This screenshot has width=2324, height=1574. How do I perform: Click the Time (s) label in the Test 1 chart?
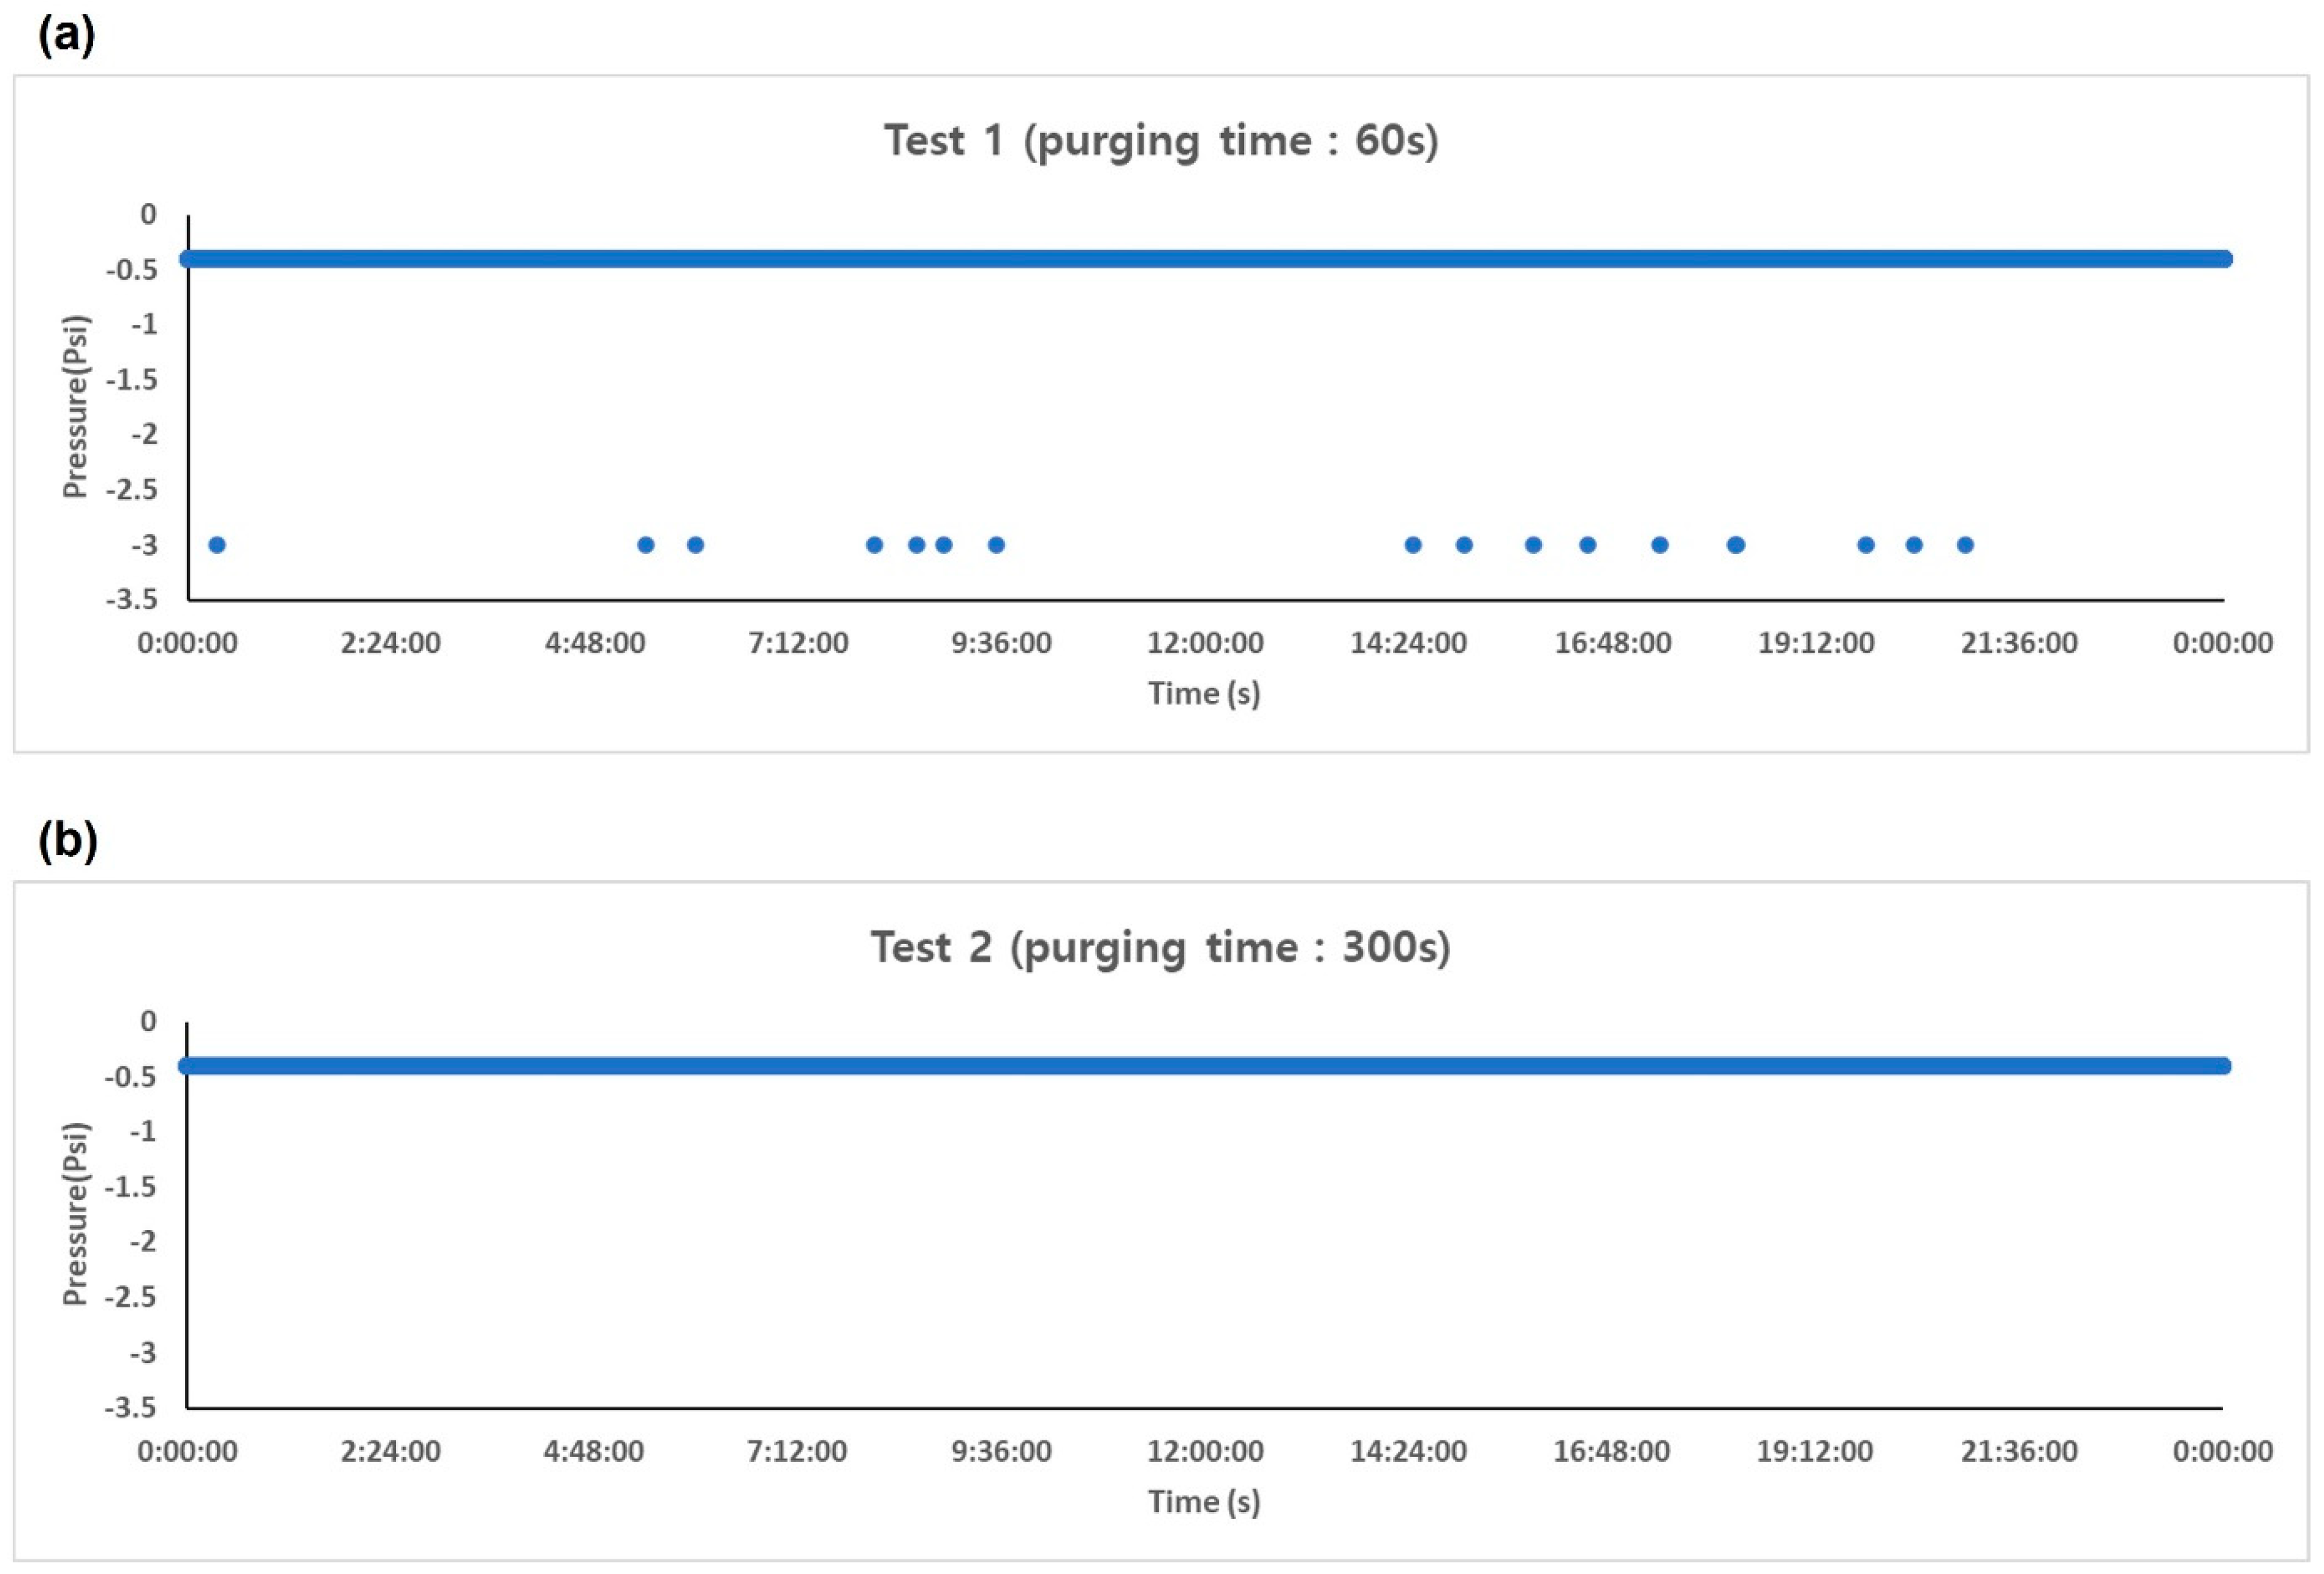coord(1204,693)
